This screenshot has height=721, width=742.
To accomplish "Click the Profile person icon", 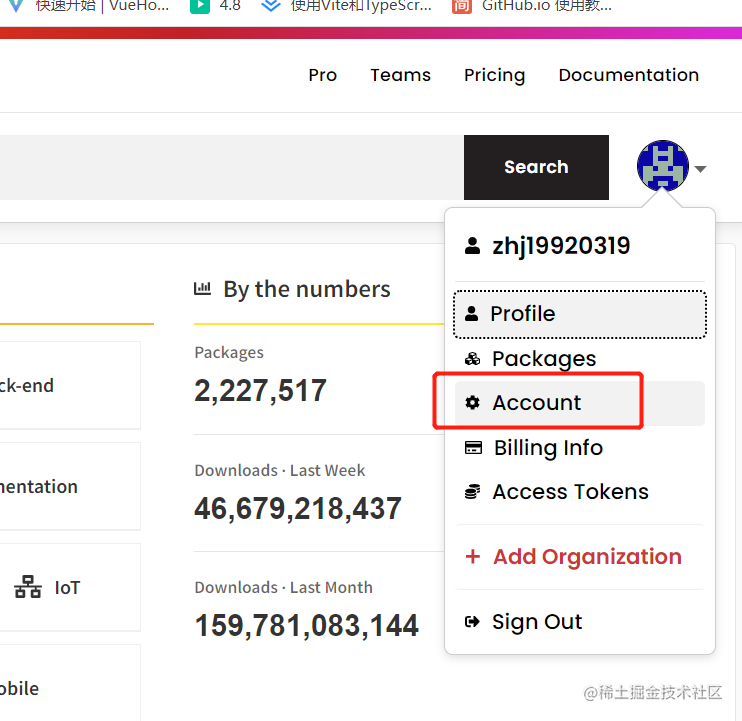I will [471, 314].
